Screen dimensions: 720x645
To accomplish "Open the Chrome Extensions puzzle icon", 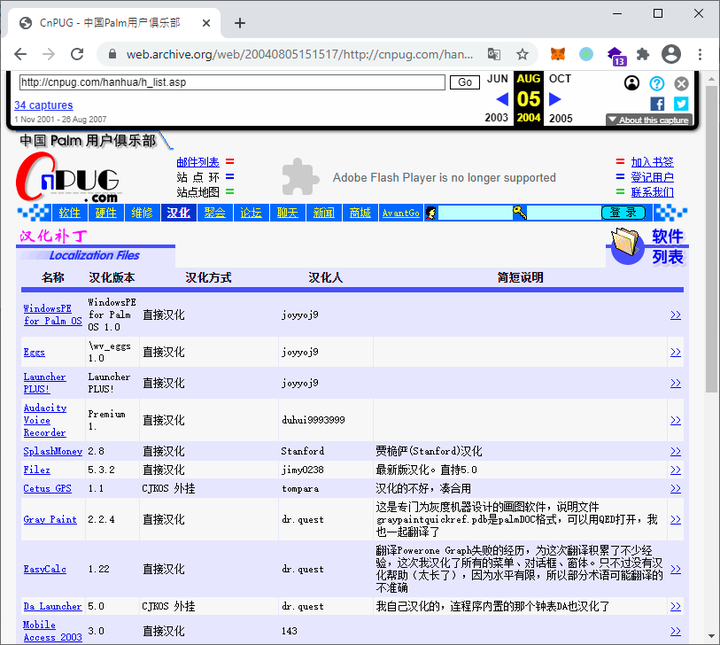I will tap(642, 54).
